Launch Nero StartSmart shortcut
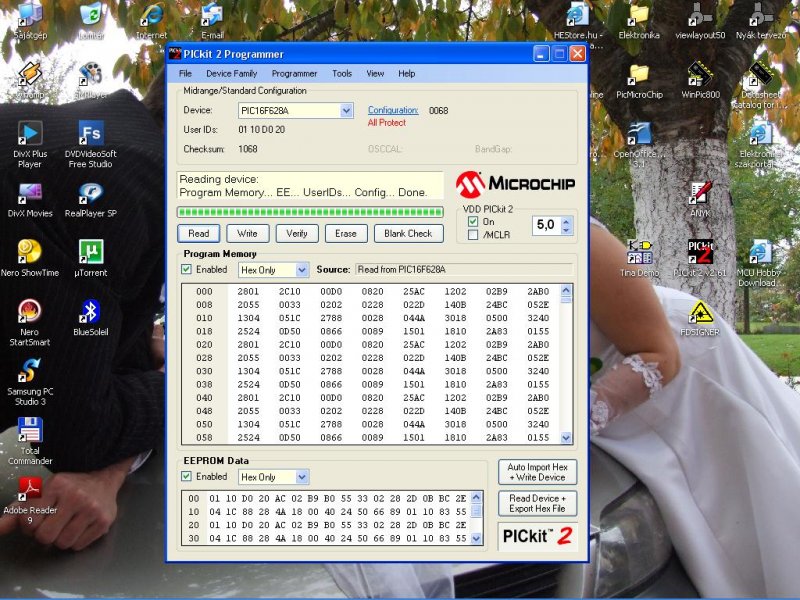The height and width of the screenshot is (600, 800). (30, 322)
